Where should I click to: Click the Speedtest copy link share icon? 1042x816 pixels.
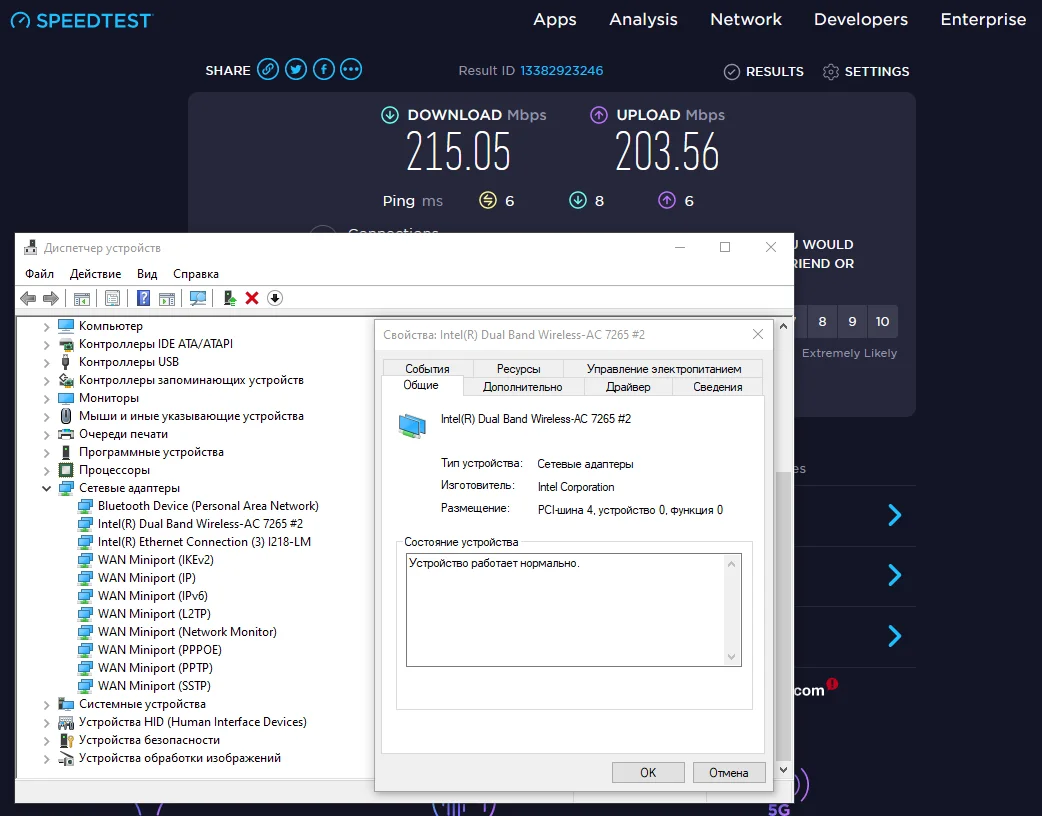coord(268,69)
